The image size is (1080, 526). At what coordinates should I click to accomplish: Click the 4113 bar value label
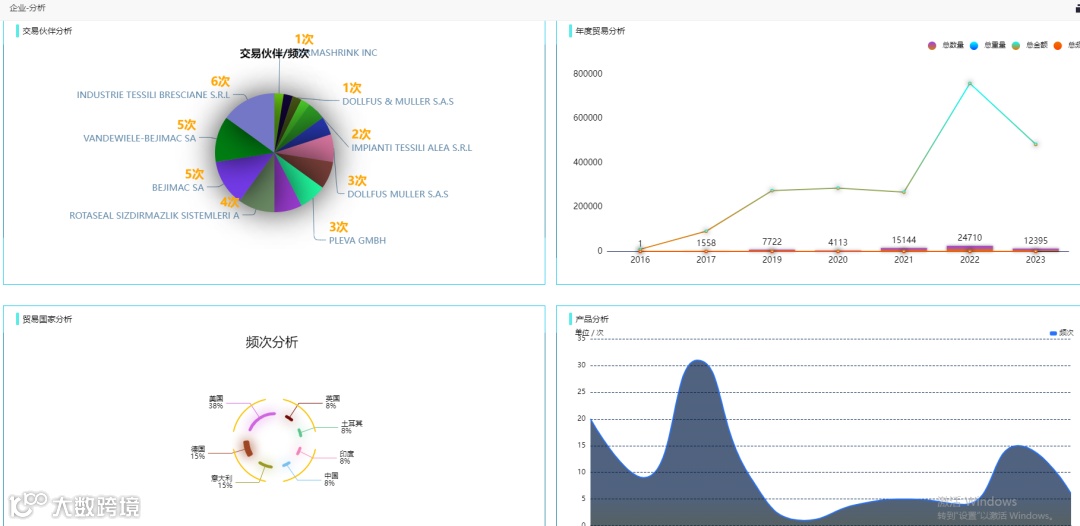(838, 242)
